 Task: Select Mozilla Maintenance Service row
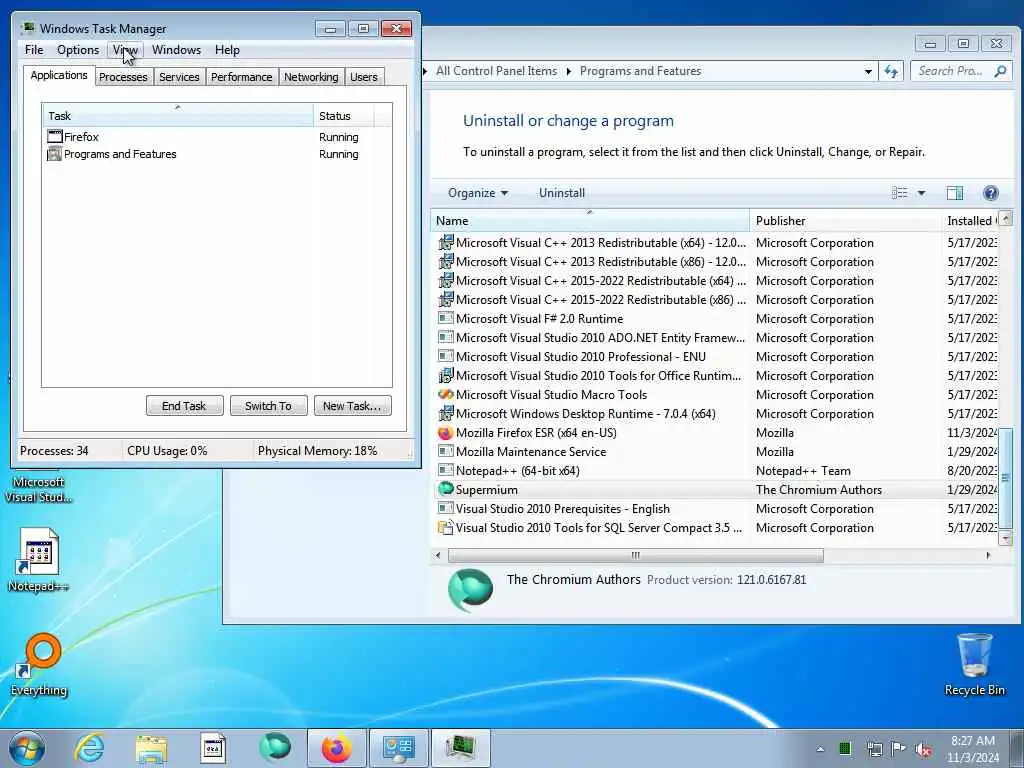point(714,451)
